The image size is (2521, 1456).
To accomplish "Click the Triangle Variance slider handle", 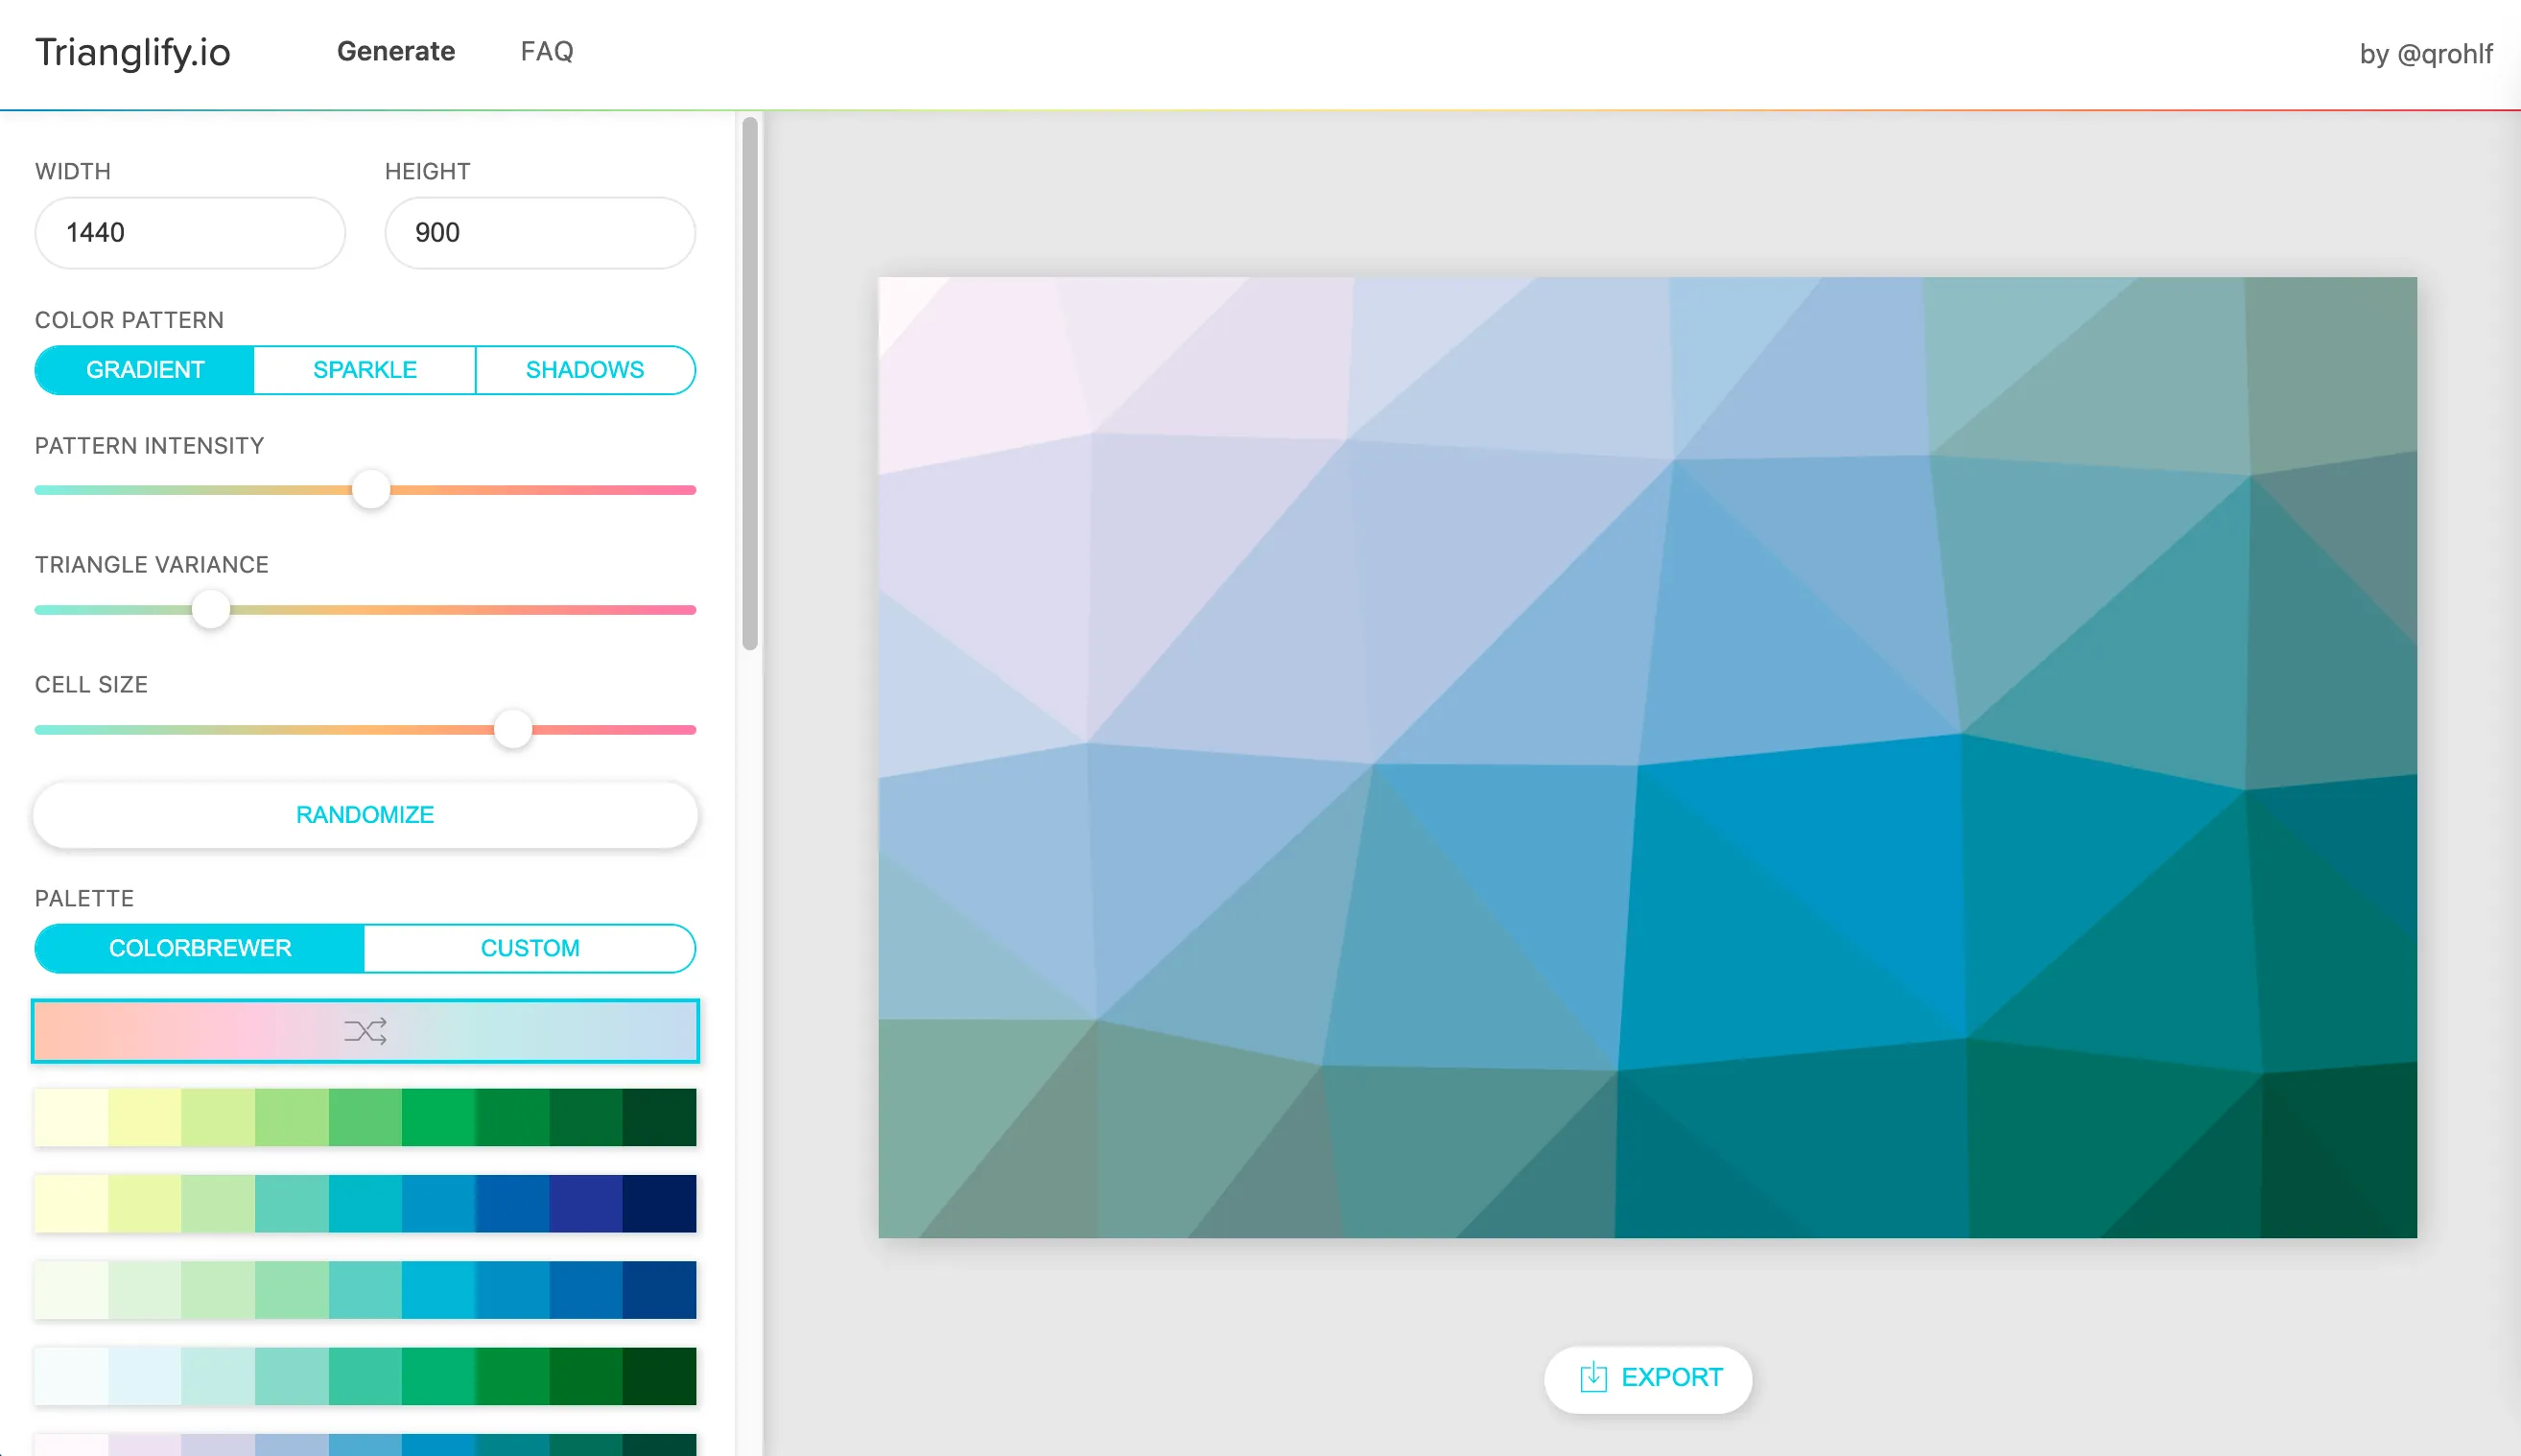I will coord(211,609).
